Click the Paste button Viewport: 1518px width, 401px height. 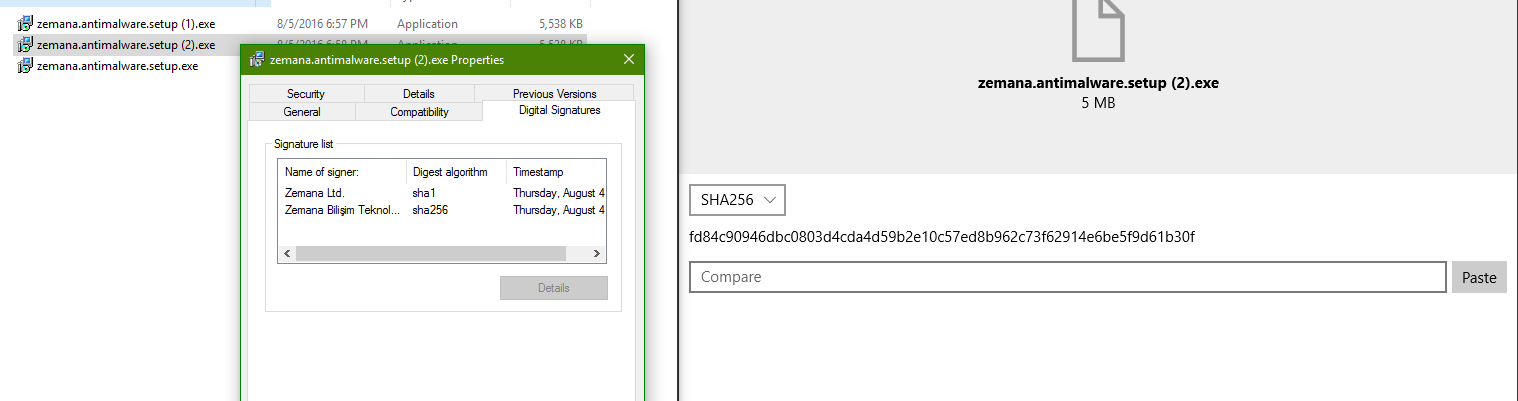pyautogui.click(x=1479, y=277)
